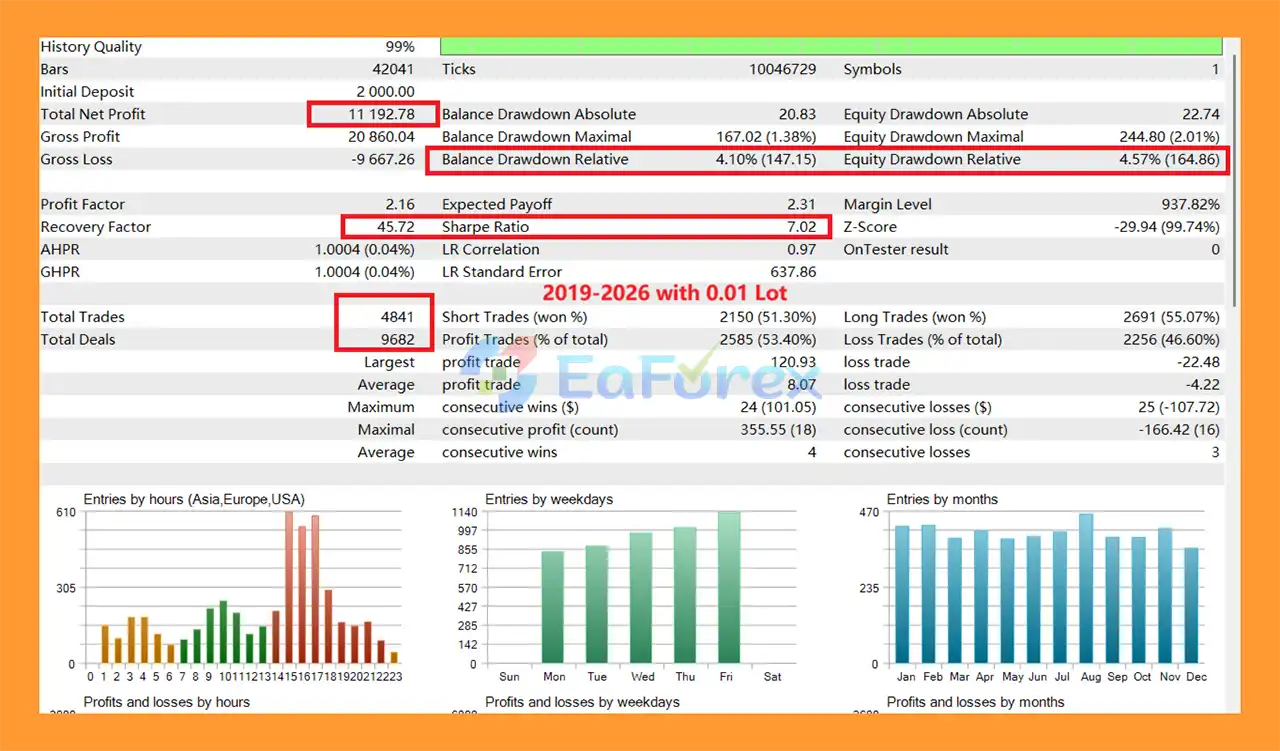Select the Total Net Profit value 11 192.78
Screen dimensions: 1280x751
pyautogui.click(x=380, y=114)
